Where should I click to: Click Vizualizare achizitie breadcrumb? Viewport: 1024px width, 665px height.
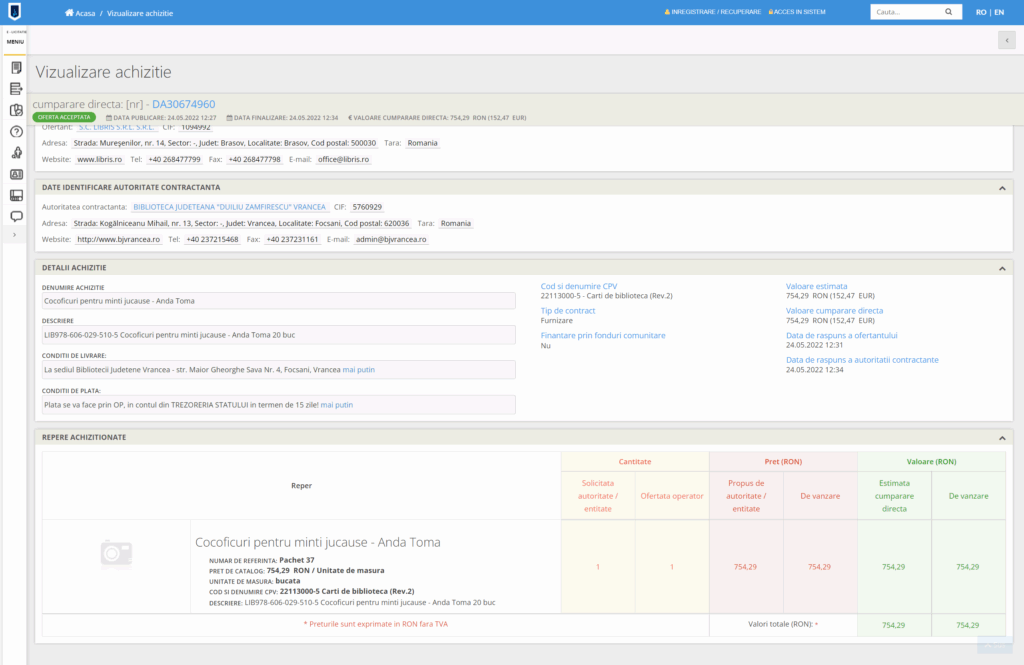pos(140,13)
